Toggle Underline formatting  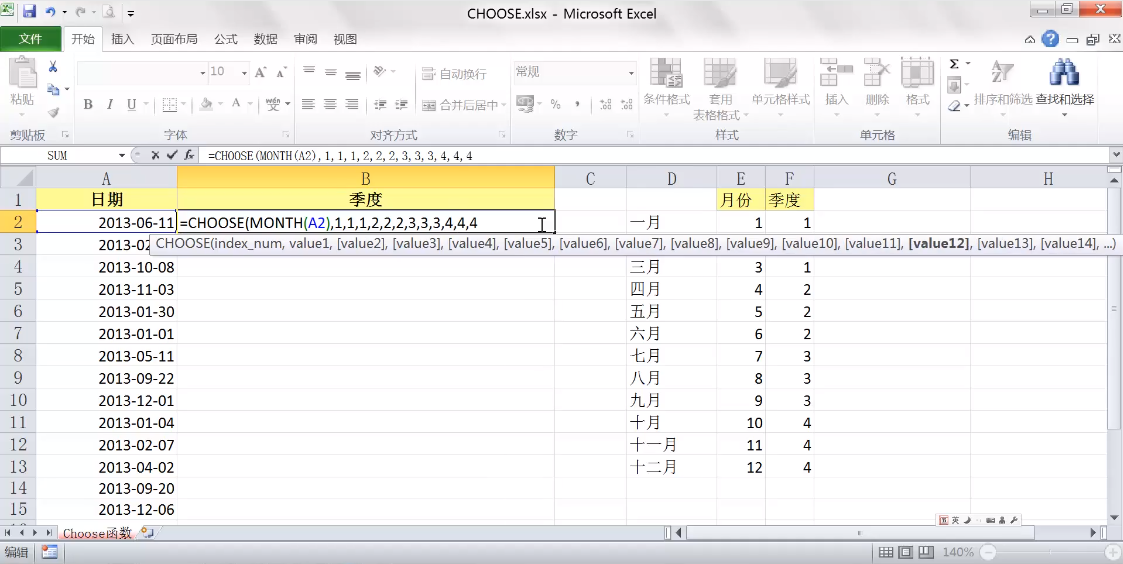click(132, 105)
